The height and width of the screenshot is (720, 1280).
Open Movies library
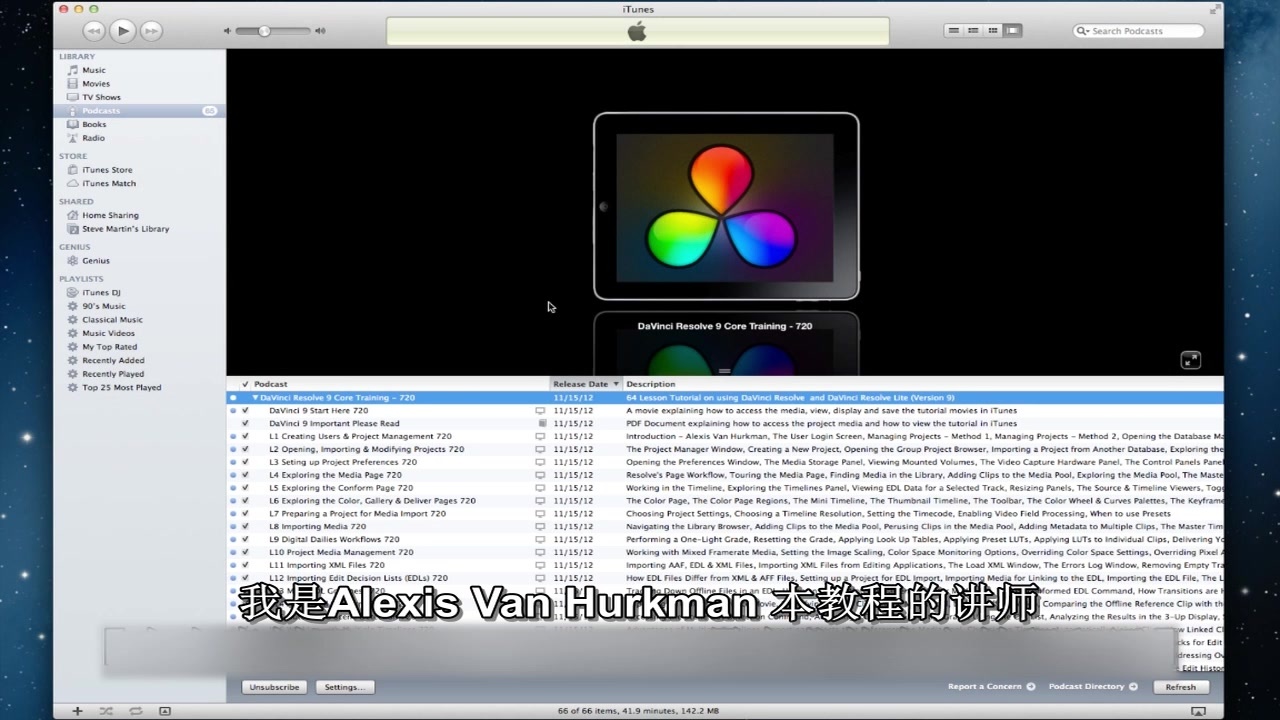96,84
